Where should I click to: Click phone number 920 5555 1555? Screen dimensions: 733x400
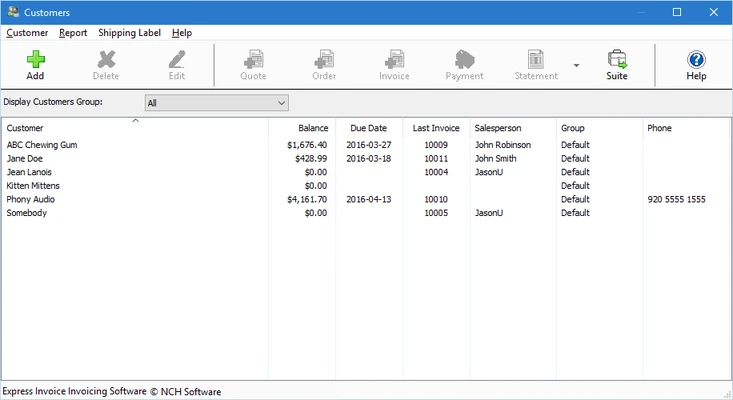click(676, 199)
